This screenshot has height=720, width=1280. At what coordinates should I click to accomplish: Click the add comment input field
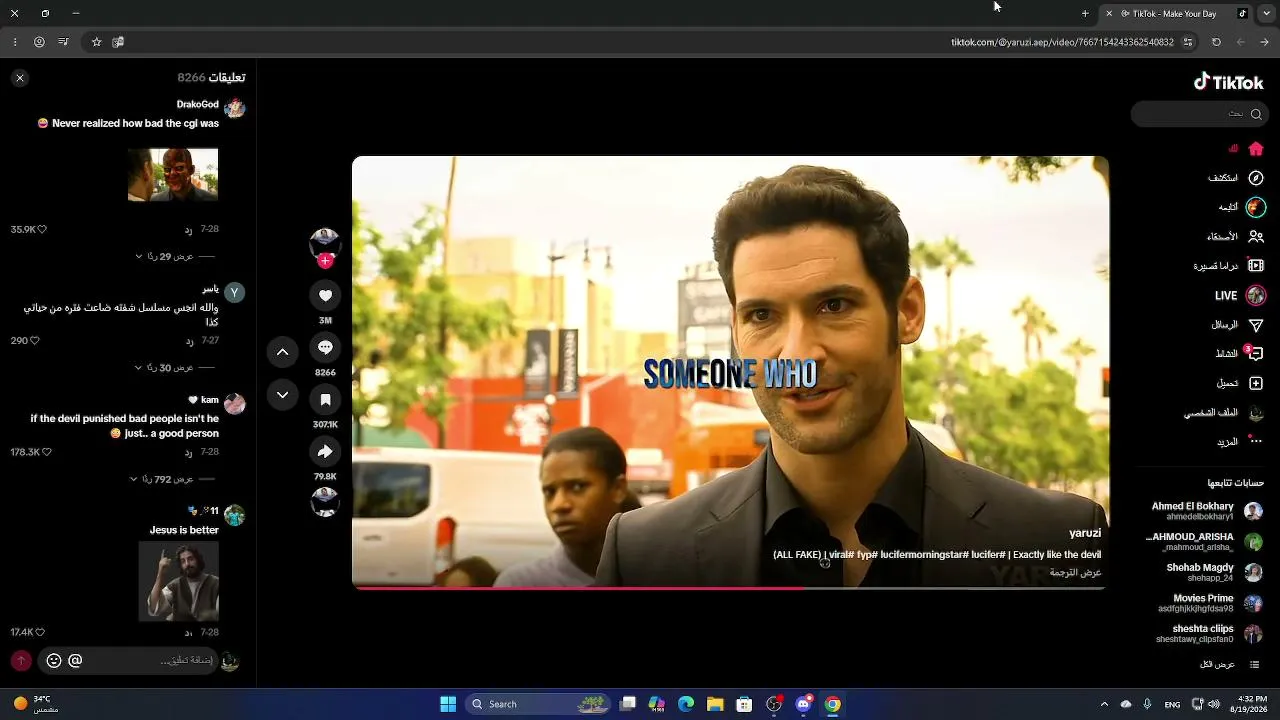(128, 661)
